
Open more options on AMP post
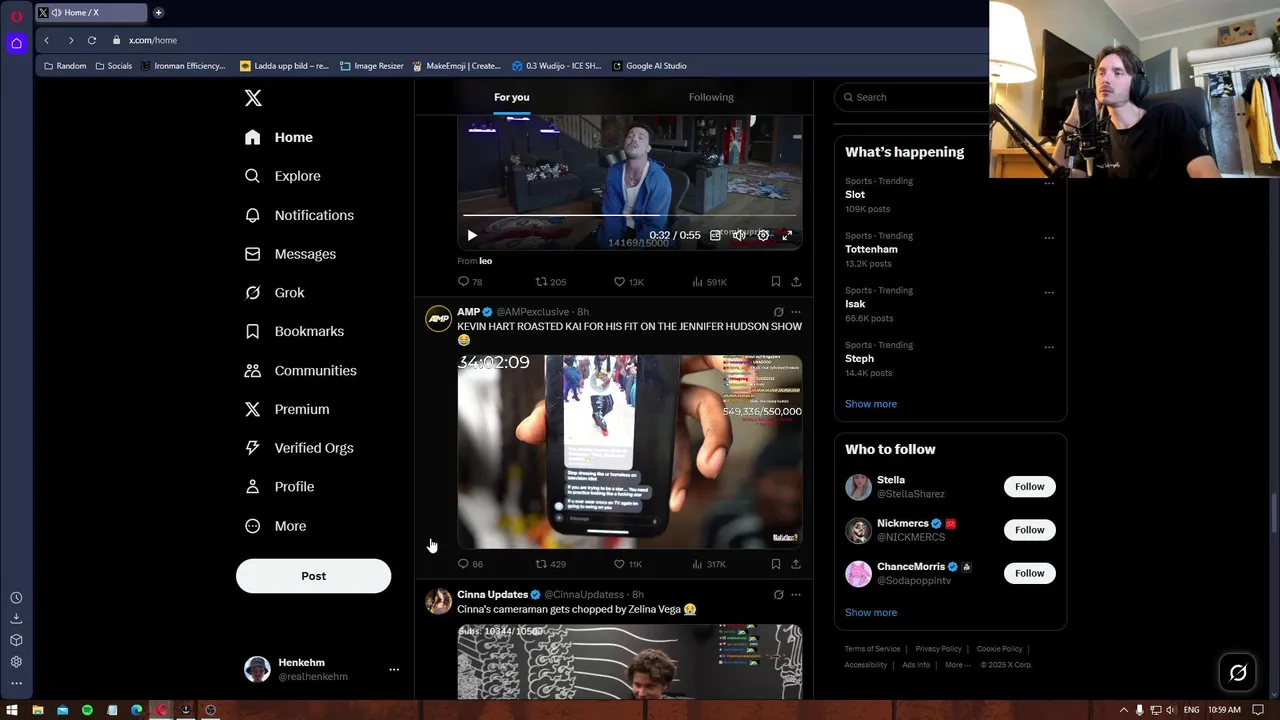click(796, 312)
